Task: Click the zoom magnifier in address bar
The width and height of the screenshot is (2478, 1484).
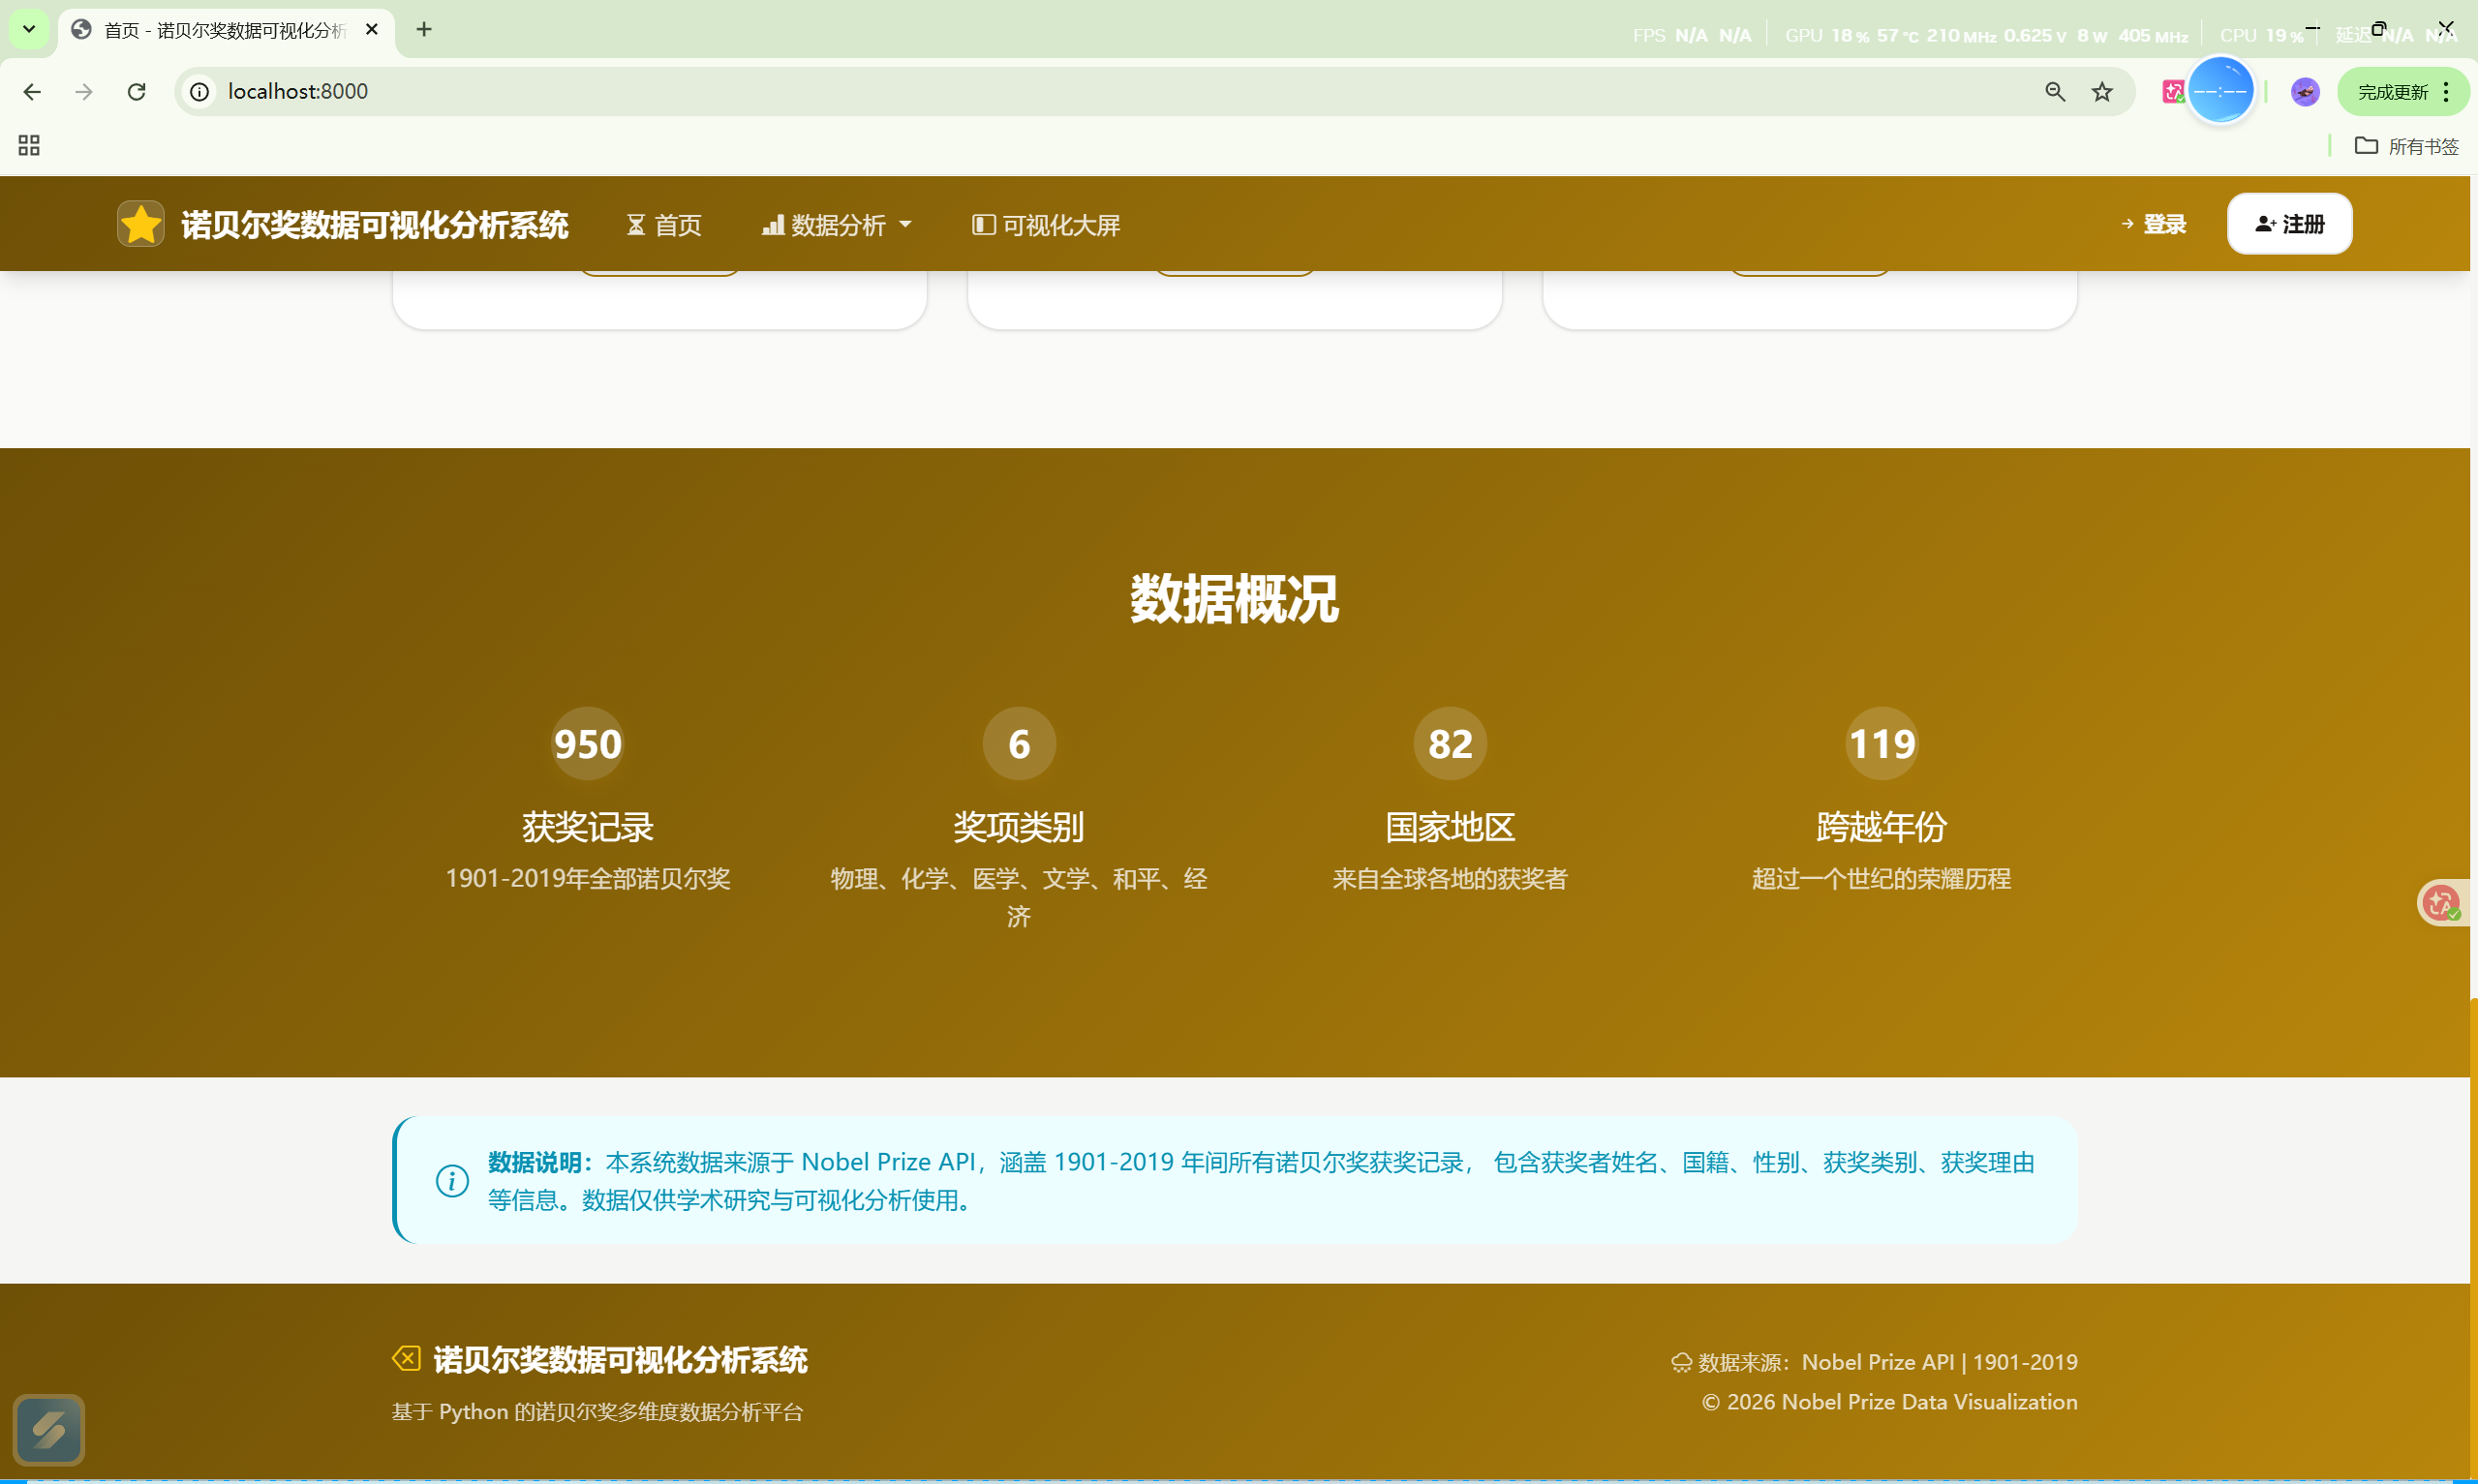Action: click(x=2055, y=92)
